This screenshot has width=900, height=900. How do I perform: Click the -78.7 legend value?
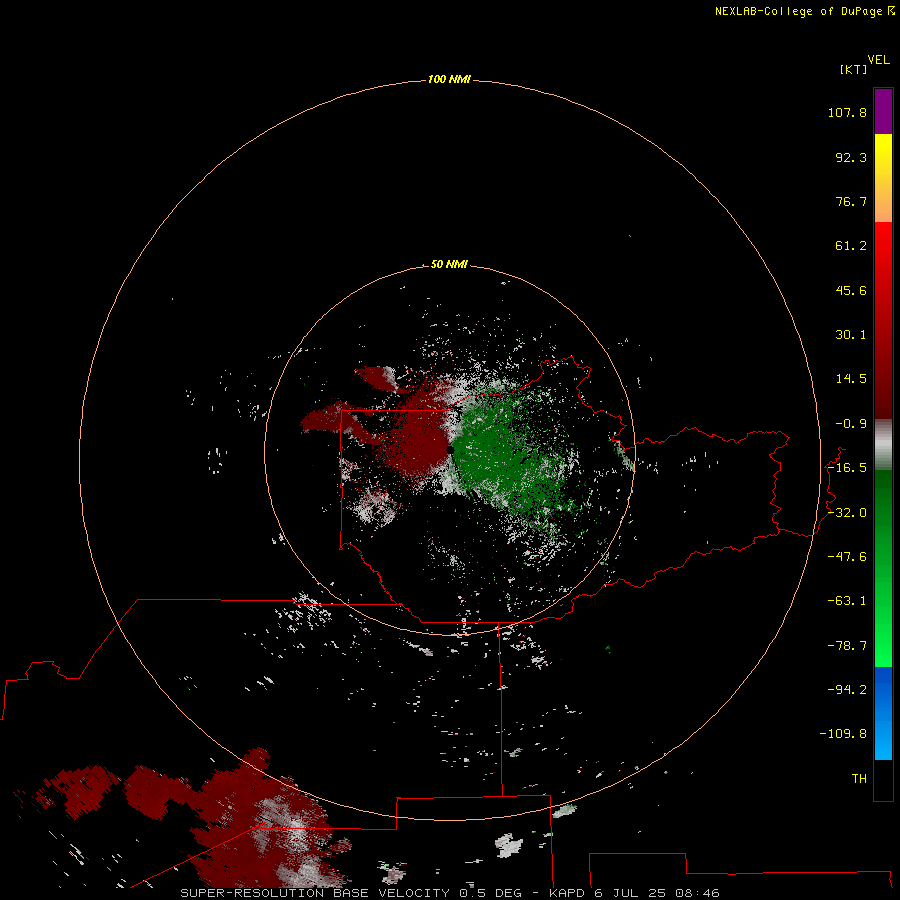point(847,646)
